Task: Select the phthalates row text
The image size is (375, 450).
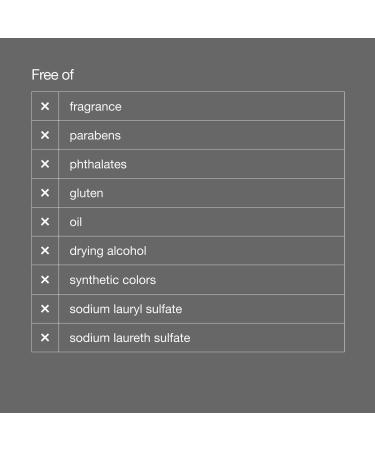Action: tap(98, 164)
